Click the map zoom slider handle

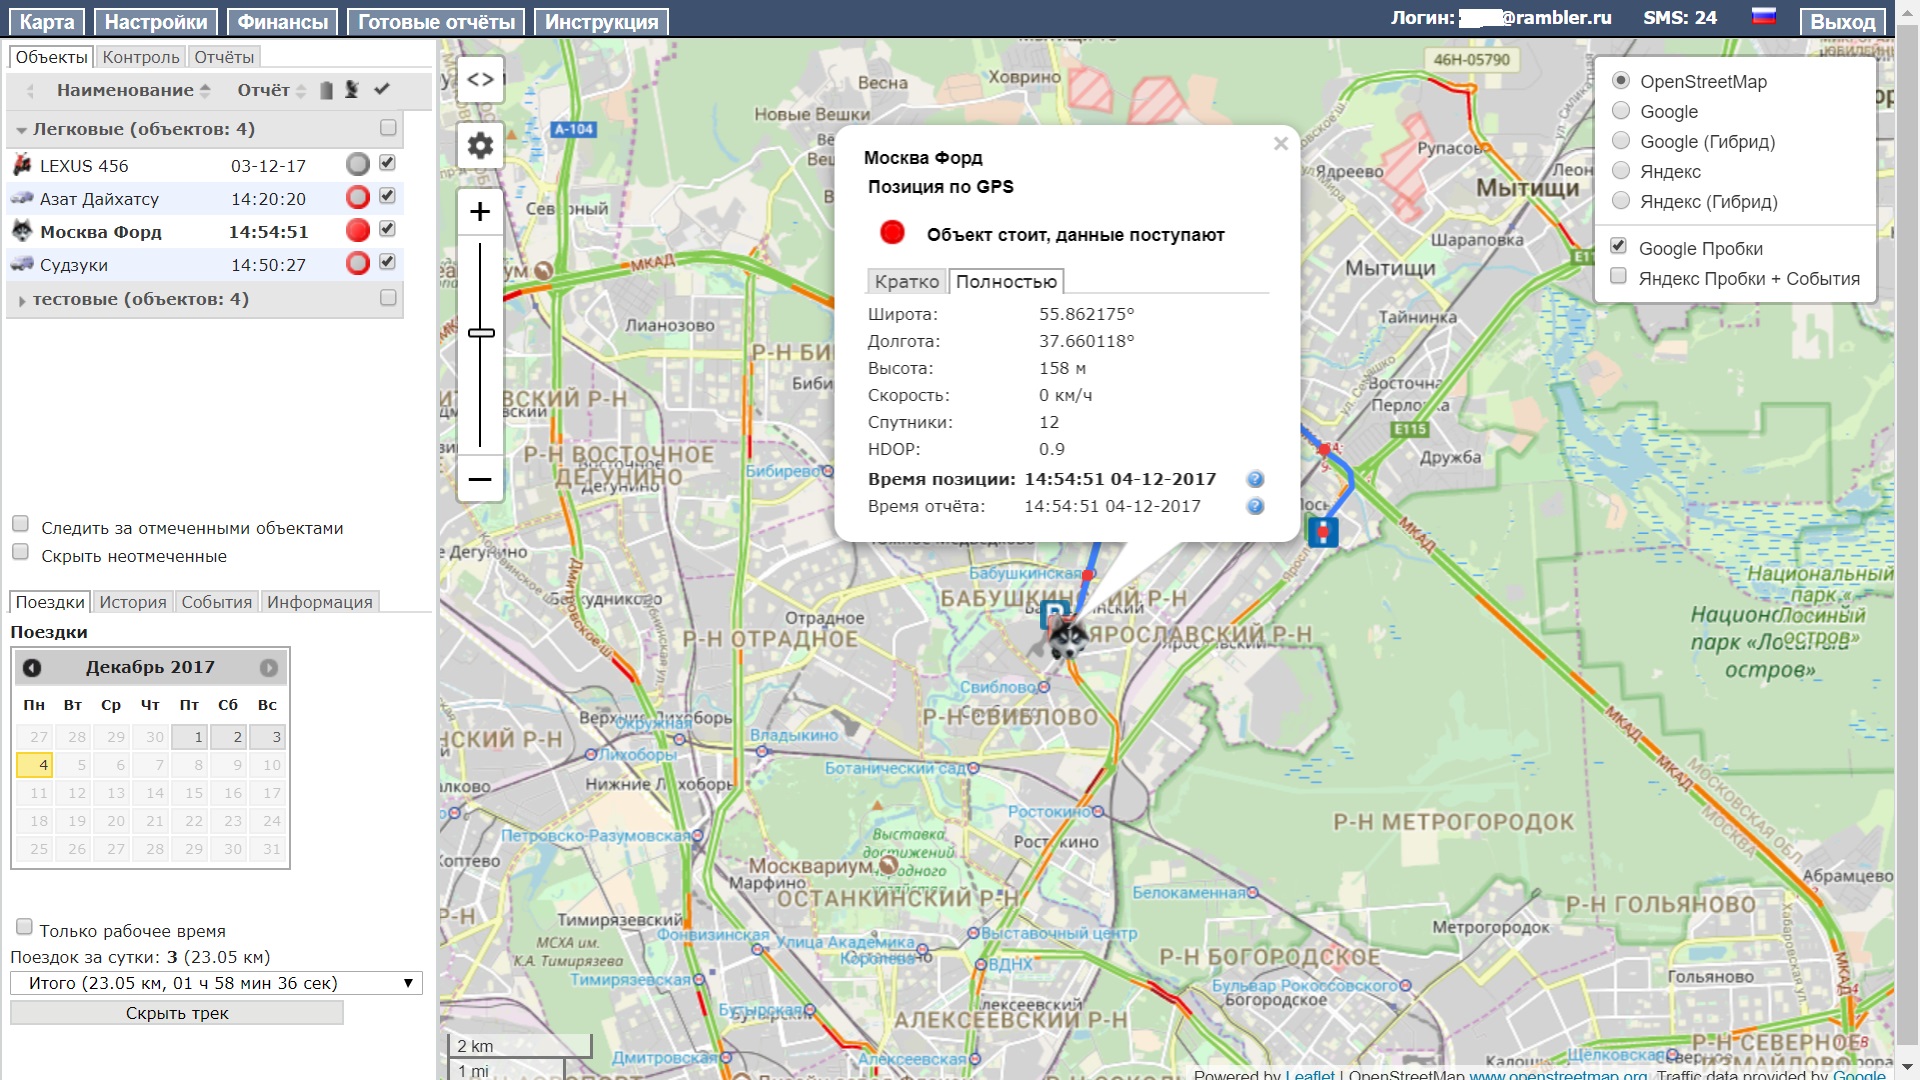pos(481,332)
